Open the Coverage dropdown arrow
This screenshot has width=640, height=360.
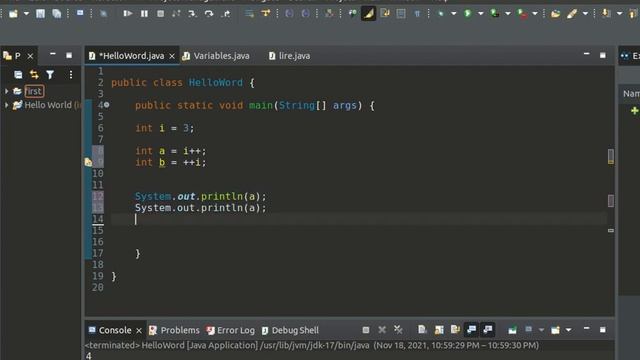click(508, 14)
